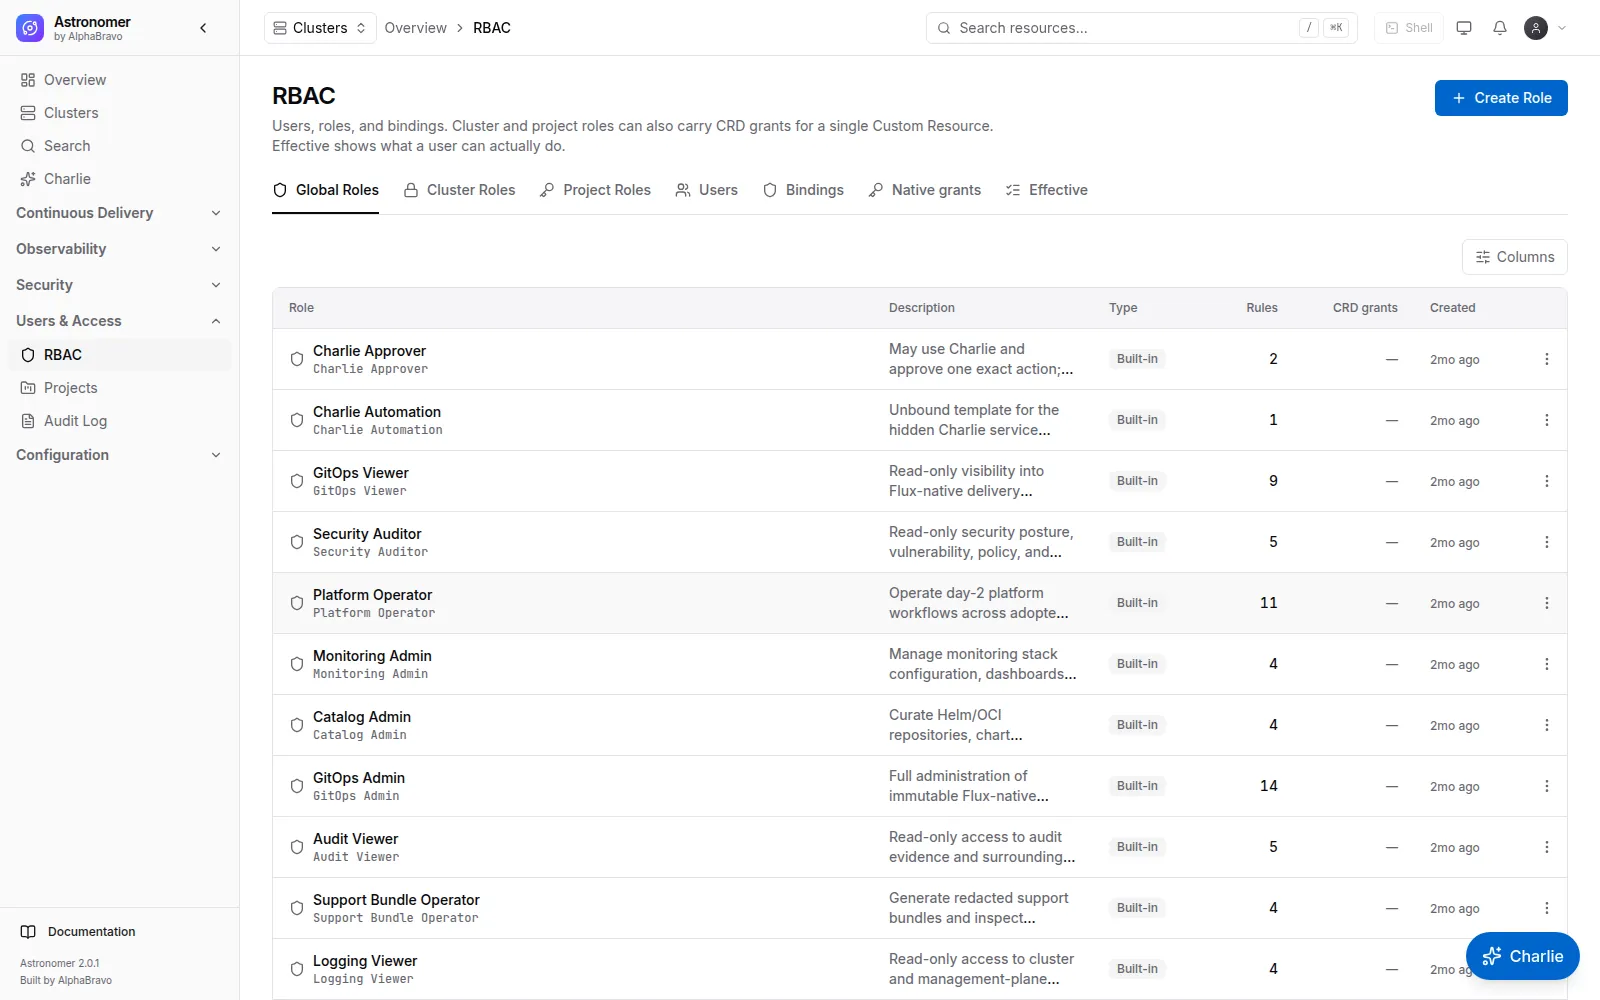Click the Overview breadcrumb link
This screenshot has height=1000, width=1600.
416,28
